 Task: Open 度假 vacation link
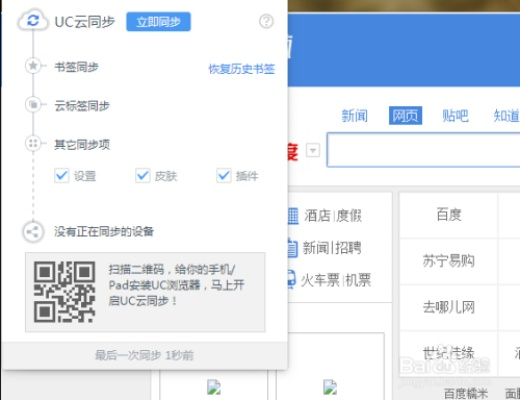349,216
